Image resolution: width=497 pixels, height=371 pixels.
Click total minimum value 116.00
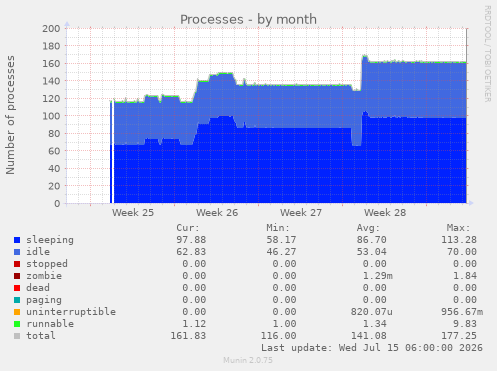[279, 336]
